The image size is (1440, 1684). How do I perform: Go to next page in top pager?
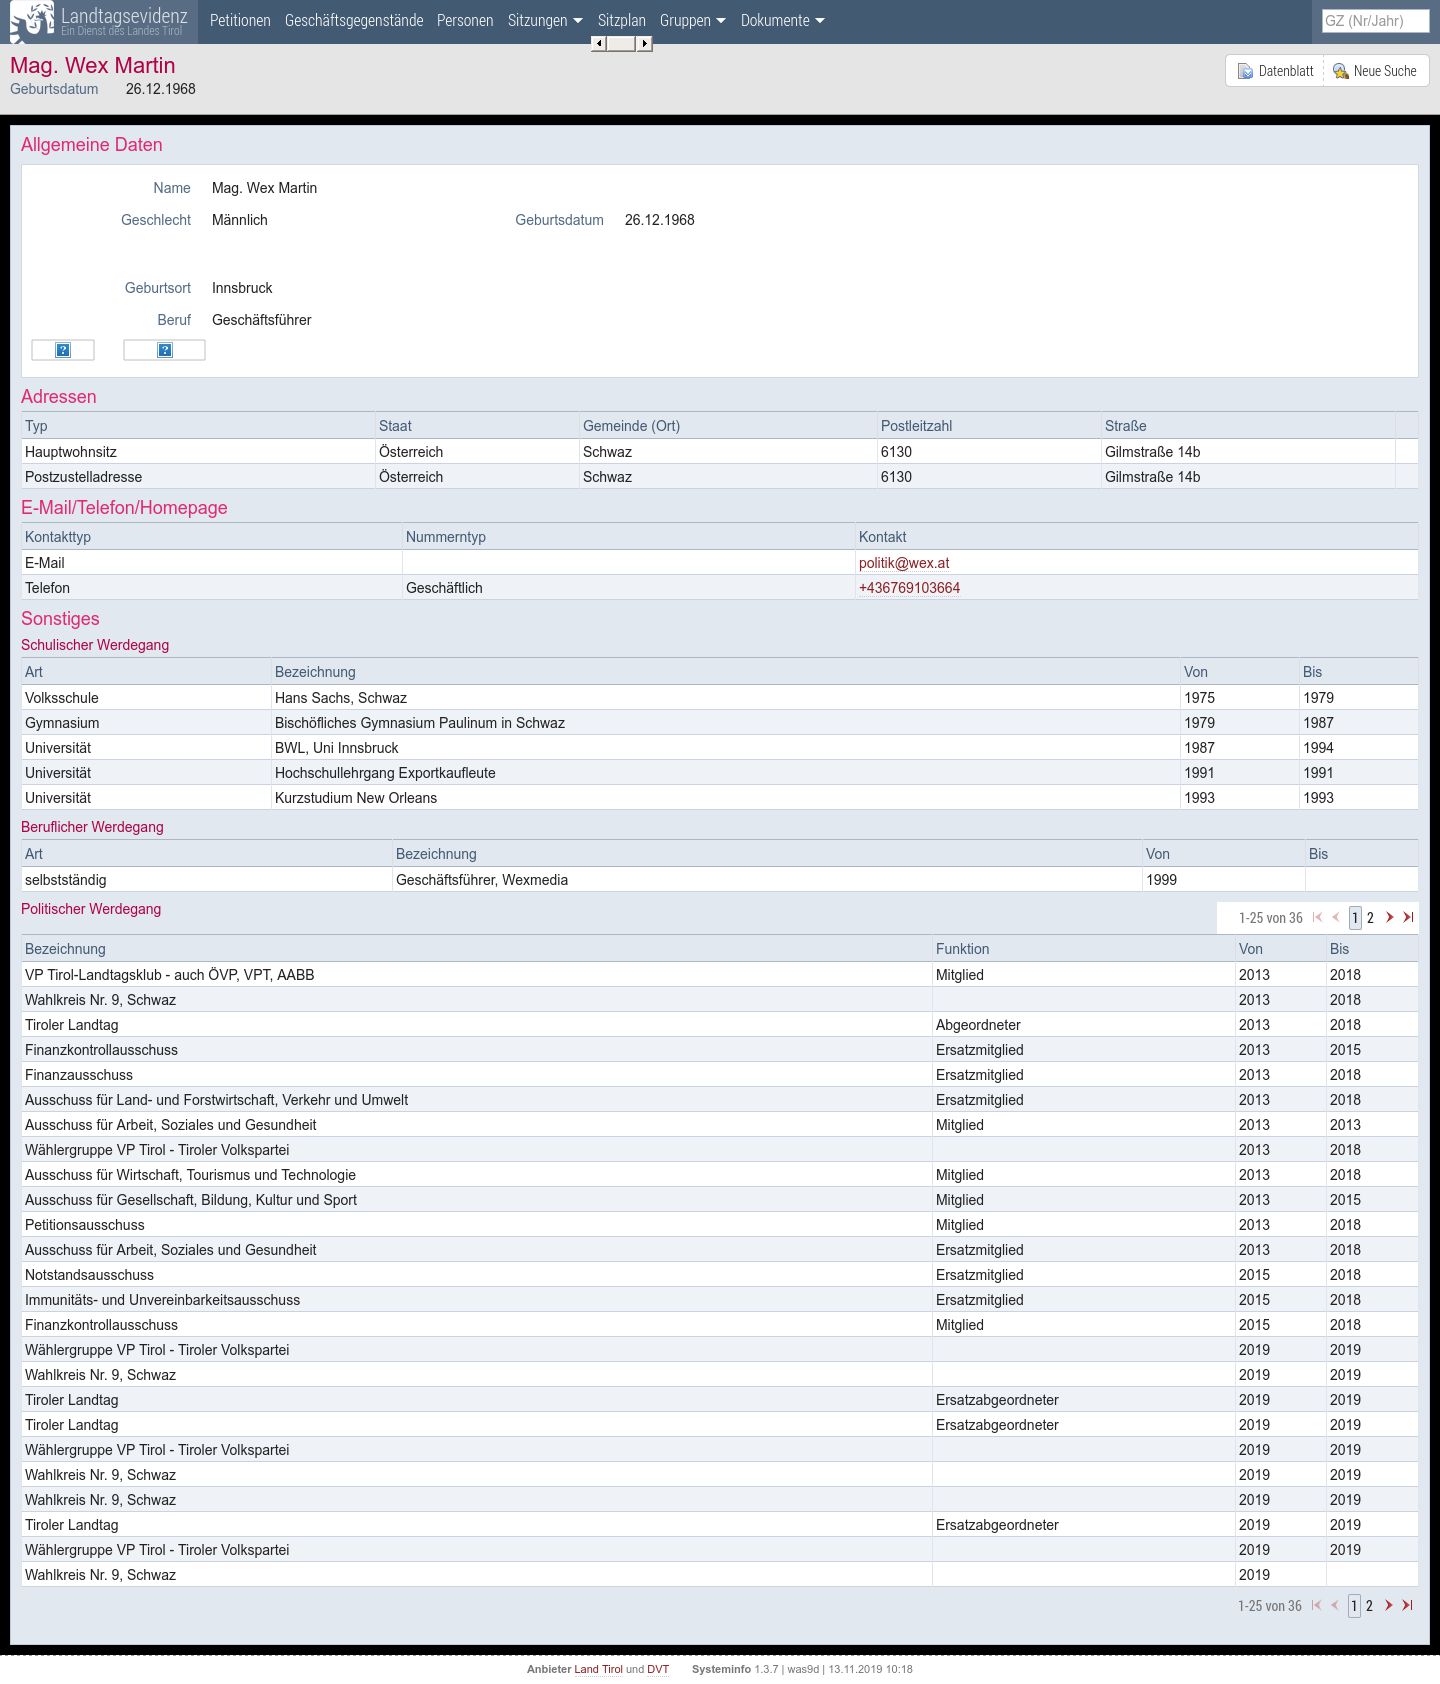click(1389, 917)
